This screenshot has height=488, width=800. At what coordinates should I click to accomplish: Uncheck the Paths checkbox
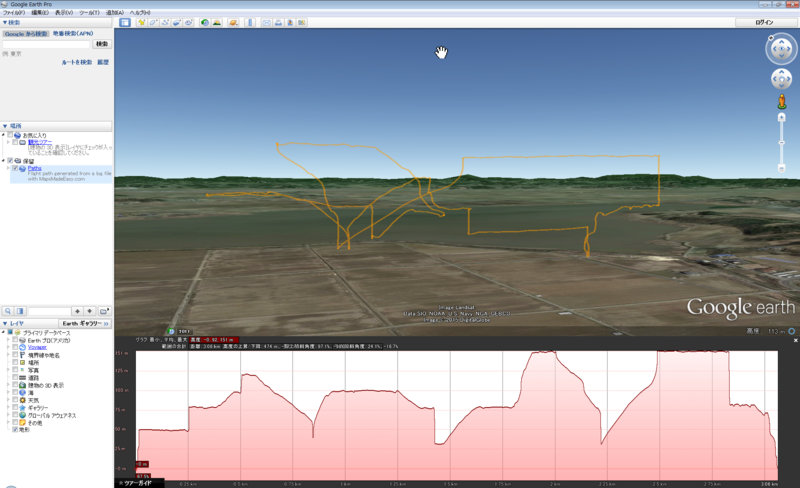(x=15, y=168)
